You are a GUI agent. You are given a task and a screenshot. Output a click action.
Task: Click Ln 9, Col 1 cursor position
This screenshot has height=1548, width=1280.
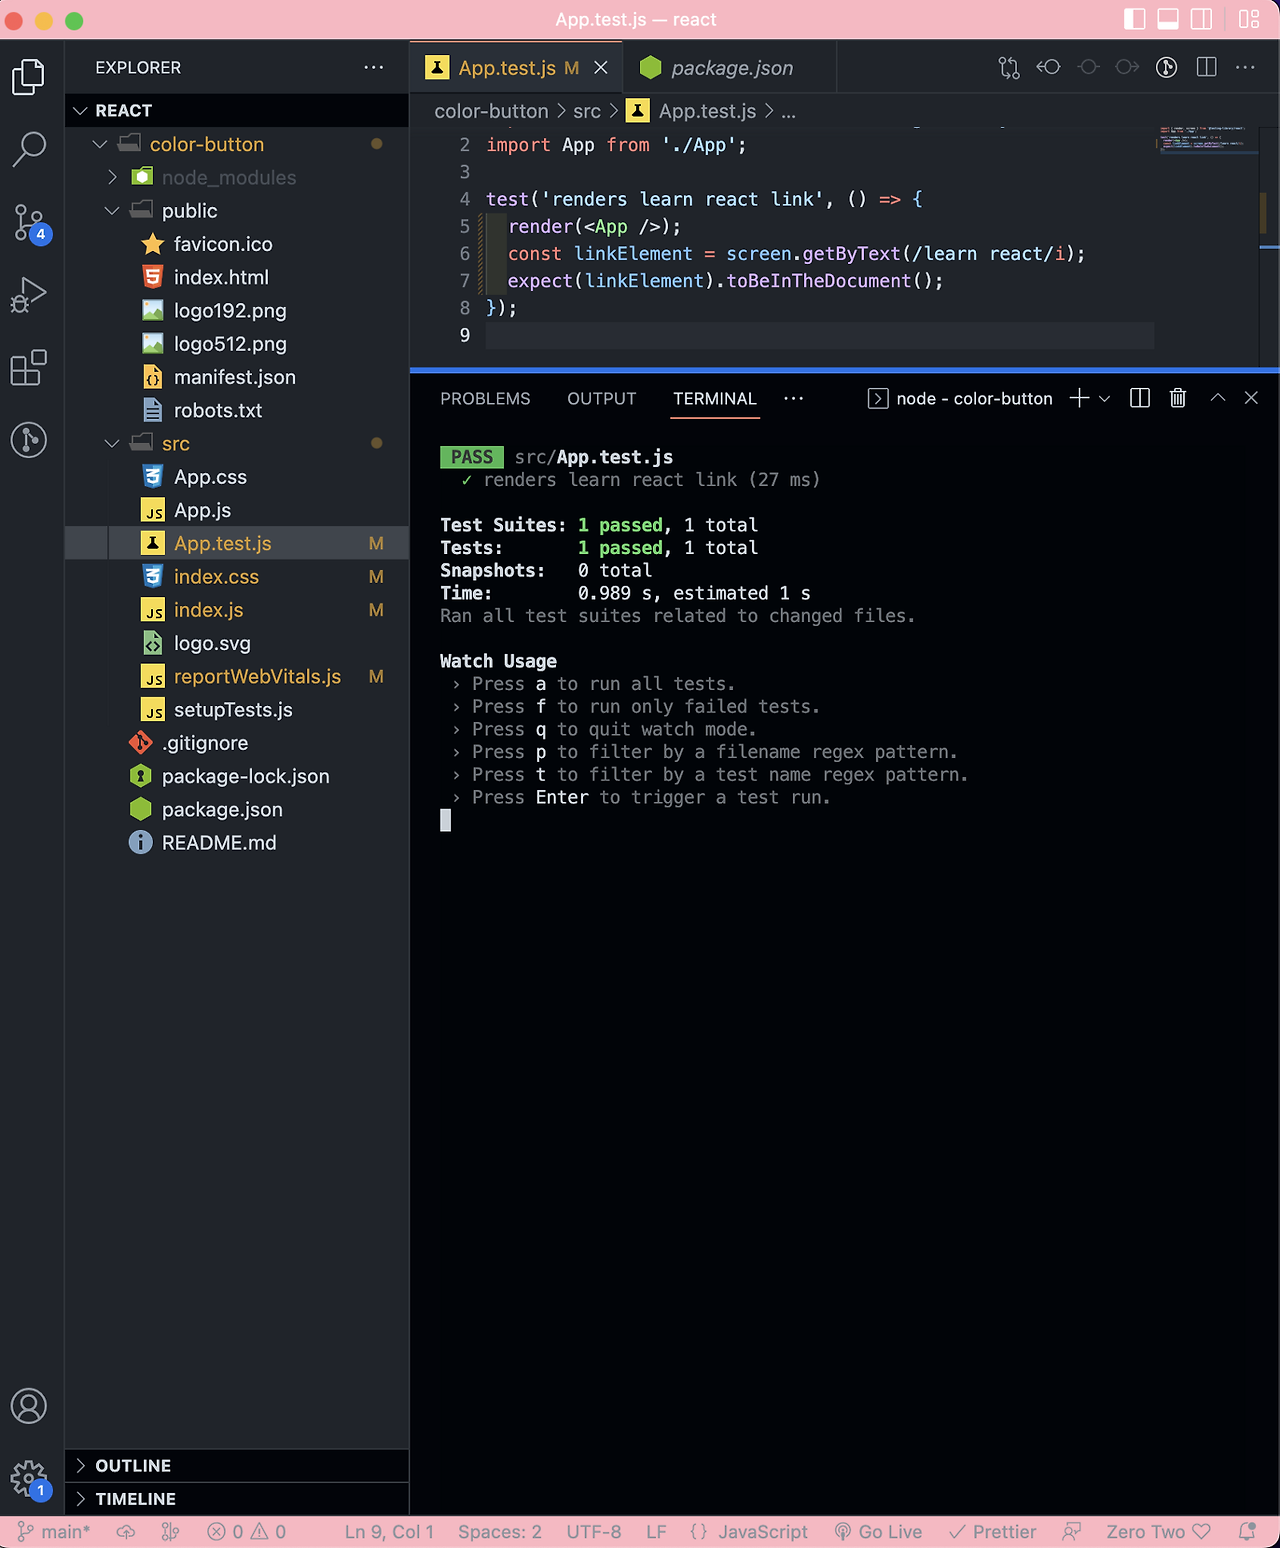click(x=389, y=1532)
